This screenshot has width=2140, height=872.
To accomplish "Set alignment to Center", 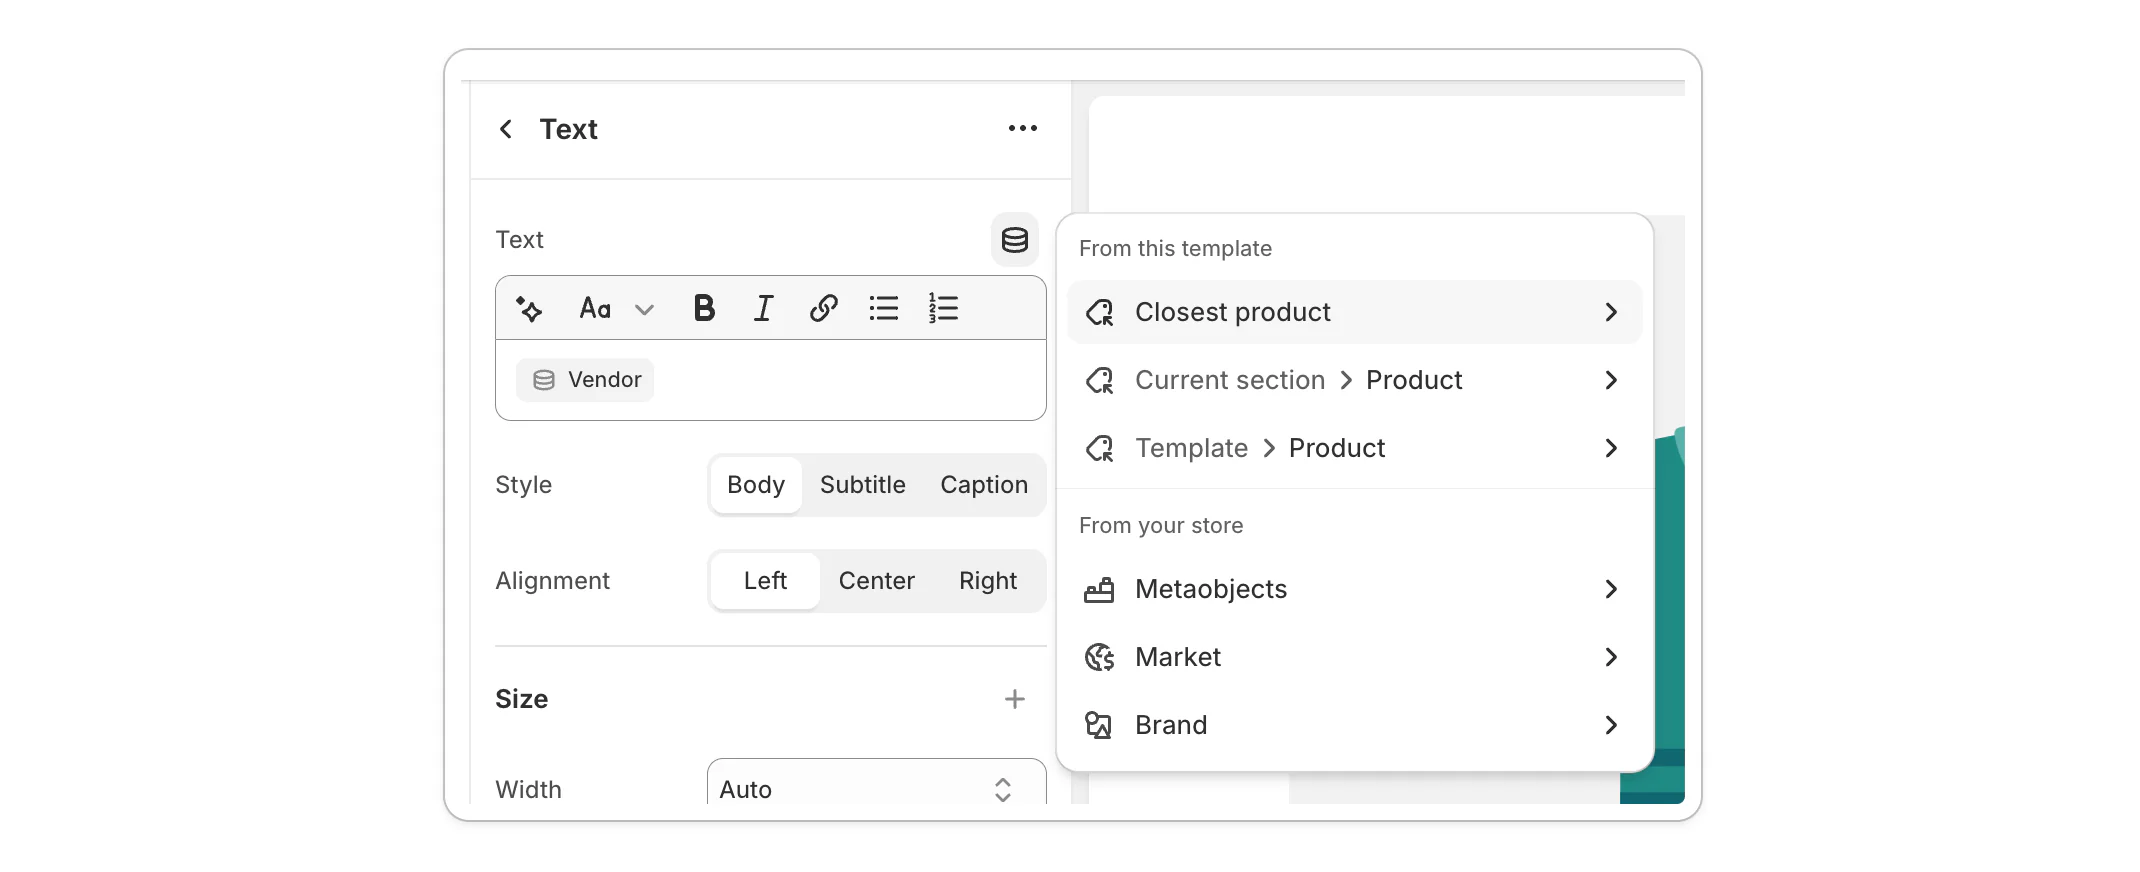I will tap(876, 581).
